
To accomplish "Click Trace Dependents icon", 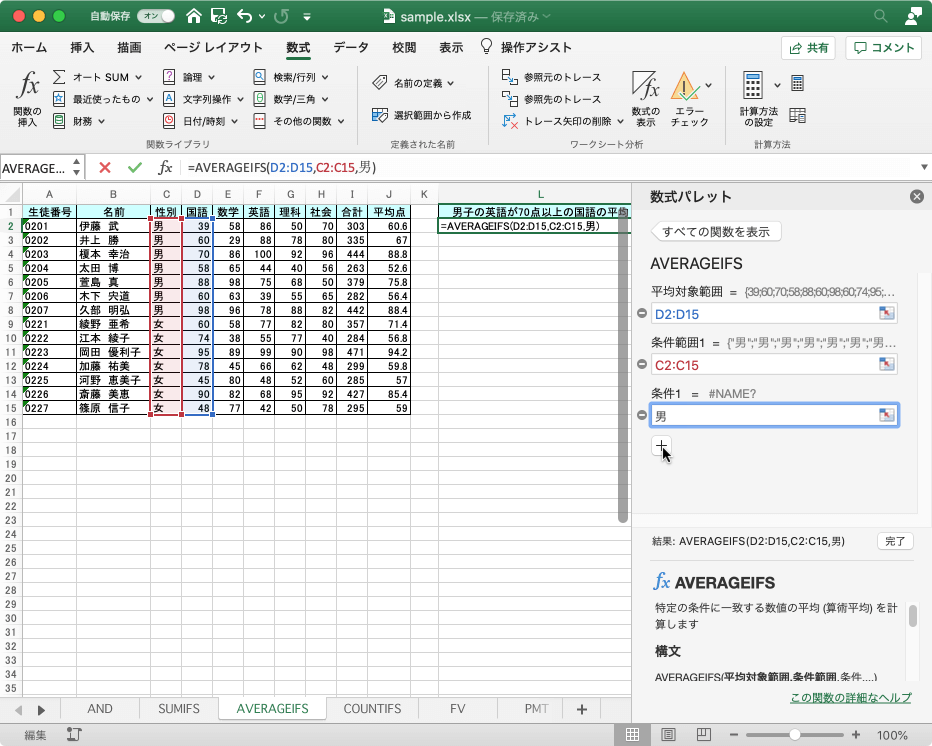I will (x=509, y=99).
